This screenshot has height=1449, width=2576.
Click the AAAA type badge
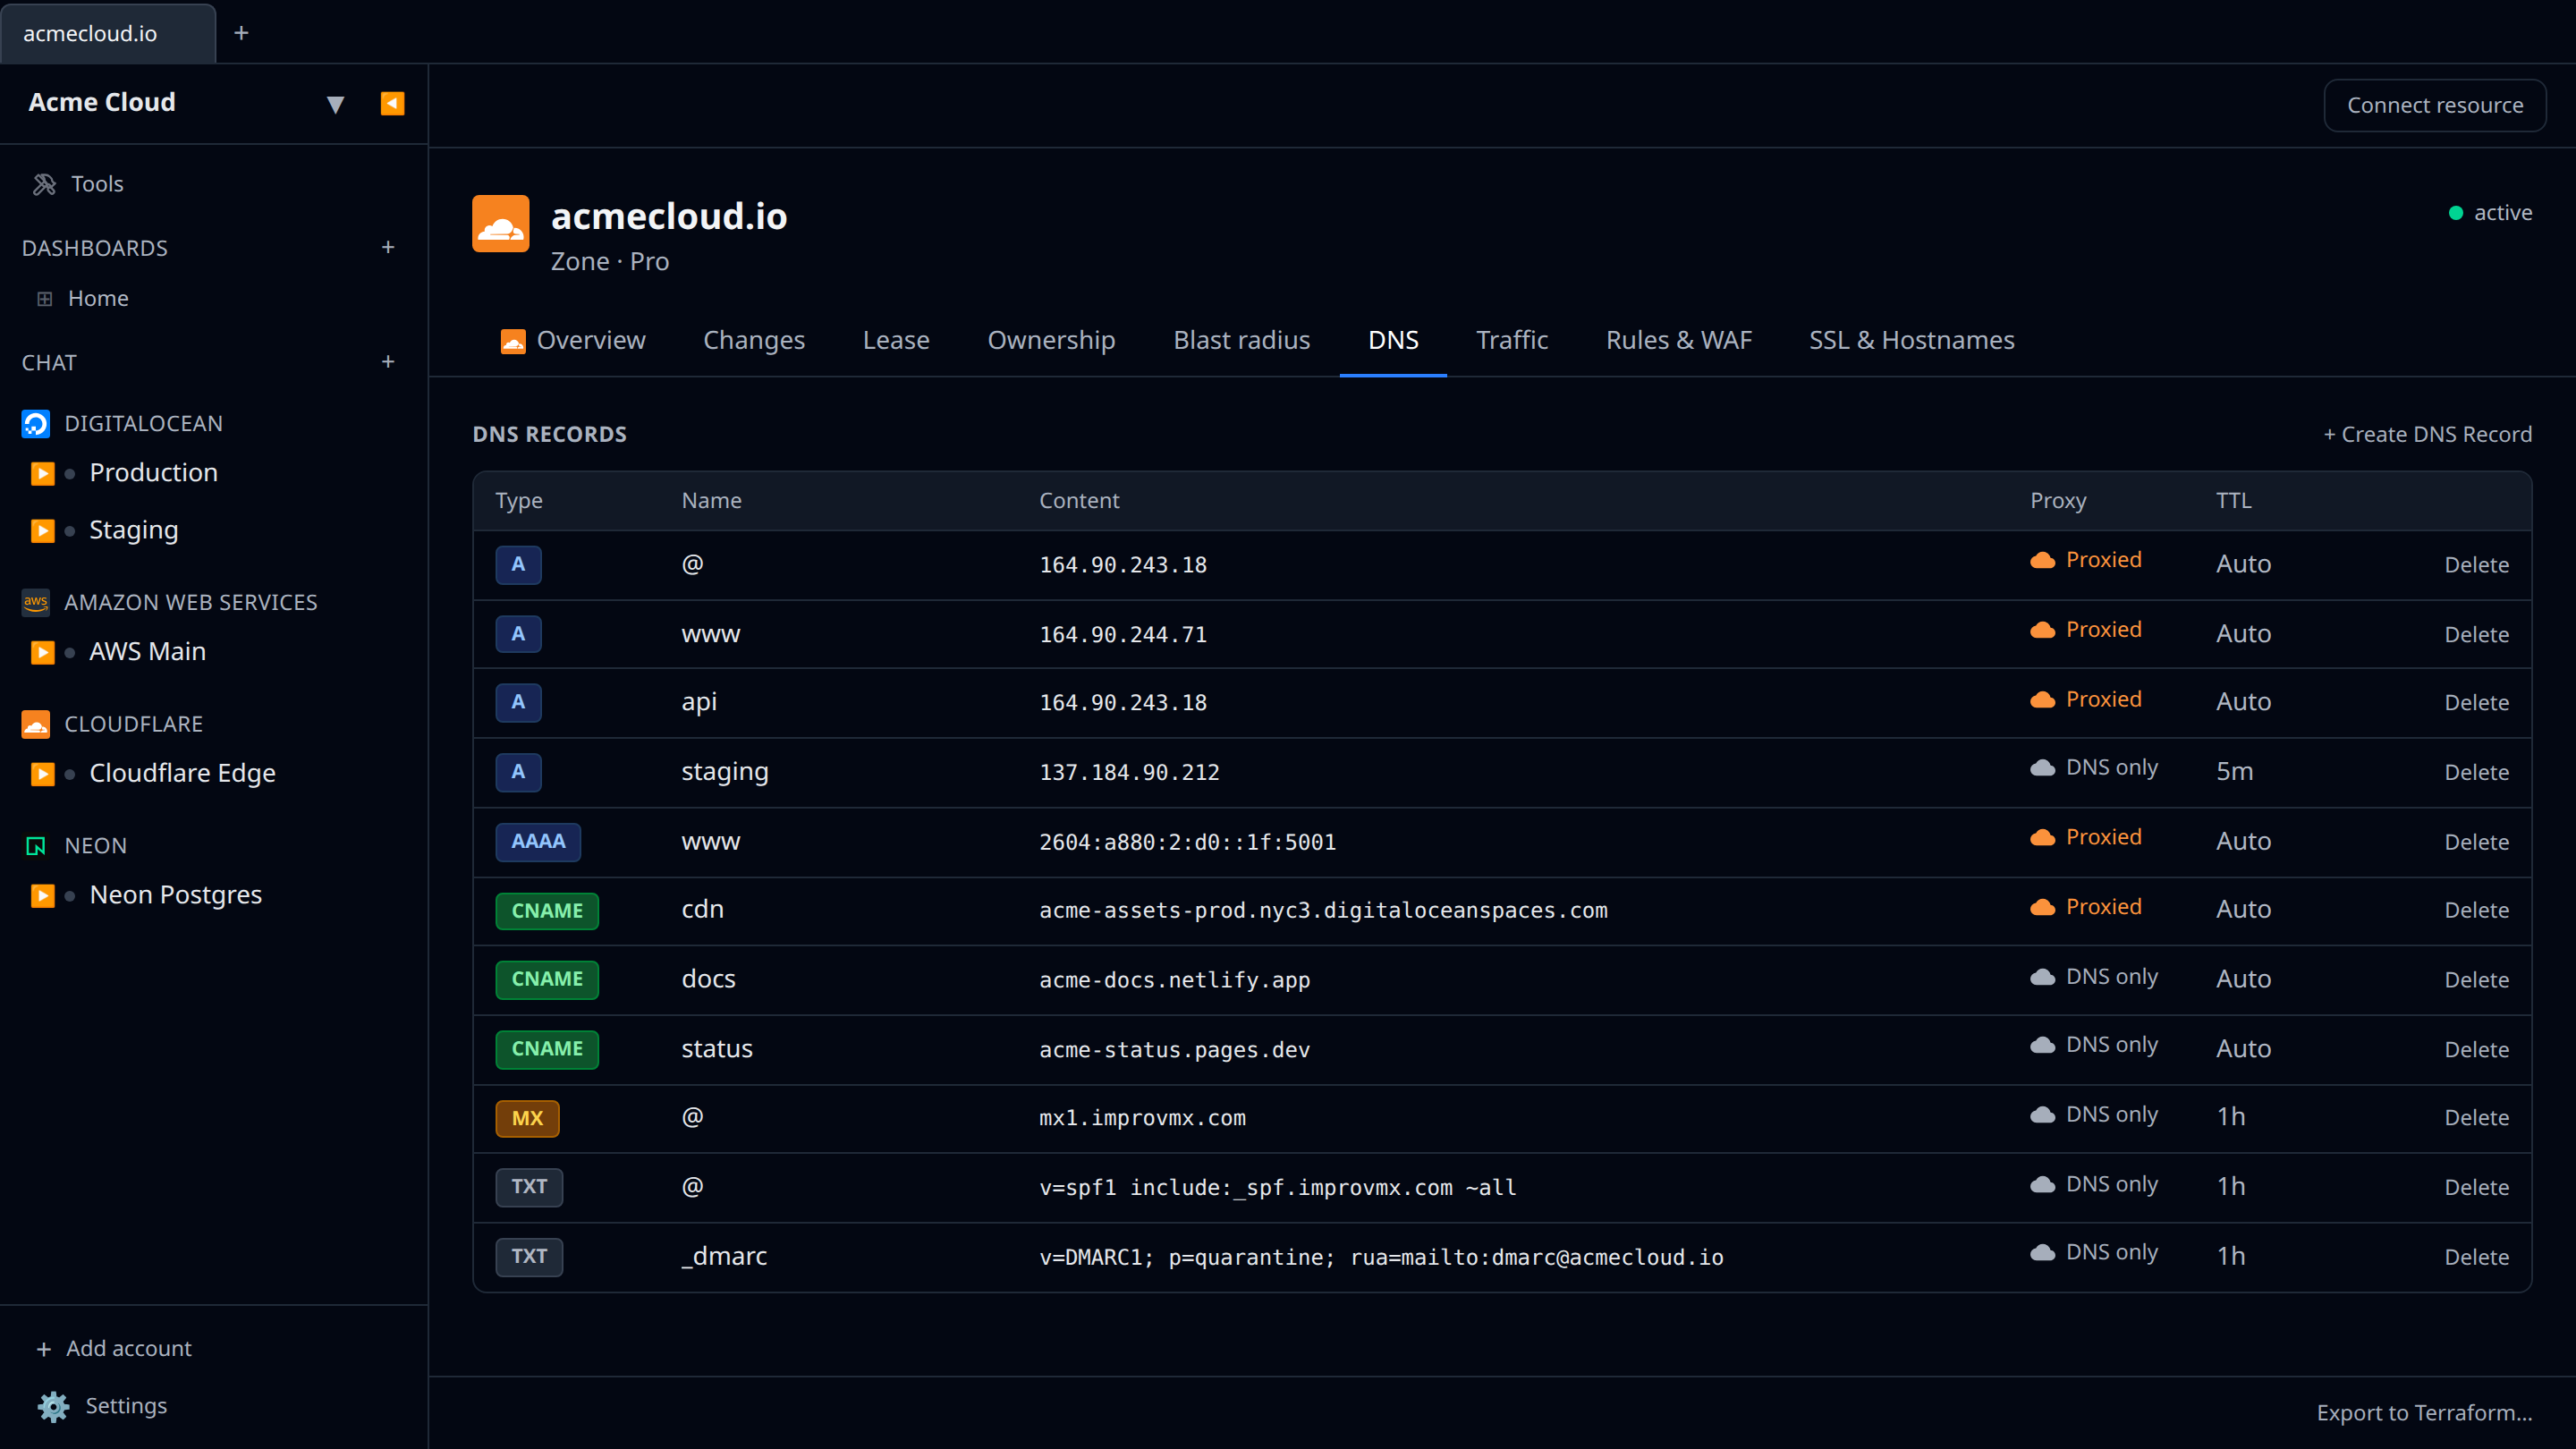[x=538, y=841]
